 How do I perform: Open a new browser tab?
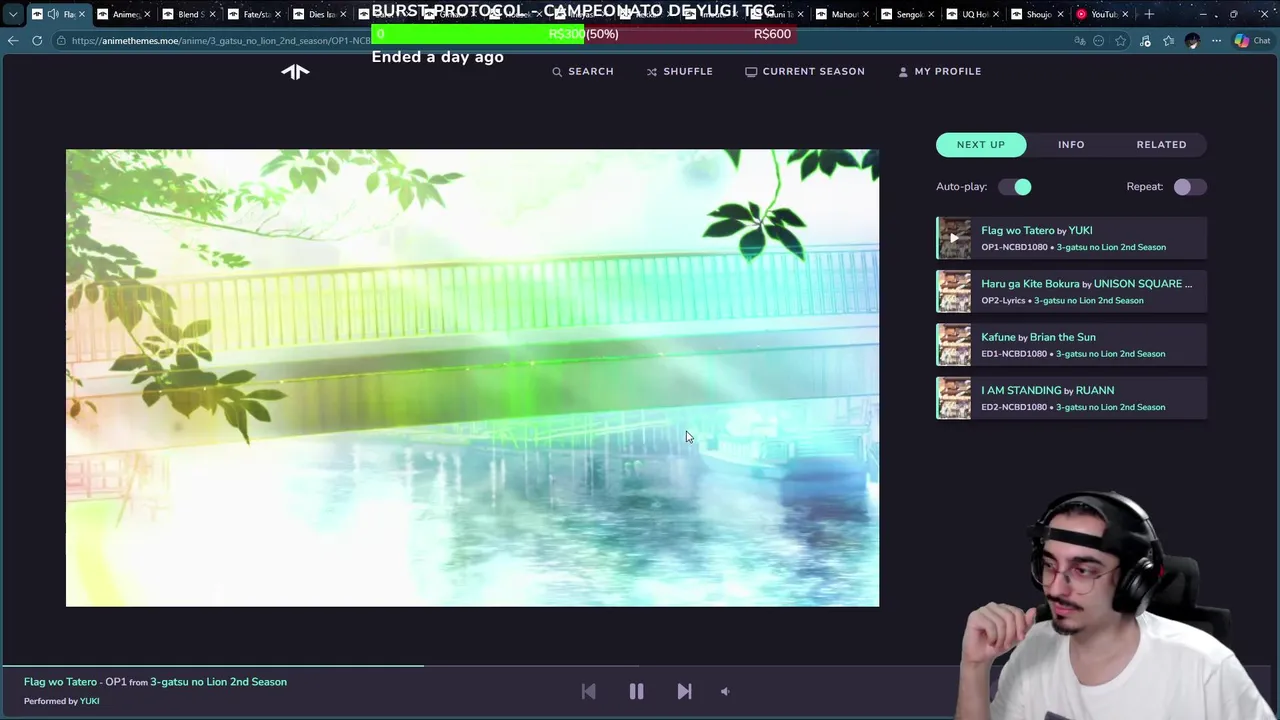[1149, 14]
